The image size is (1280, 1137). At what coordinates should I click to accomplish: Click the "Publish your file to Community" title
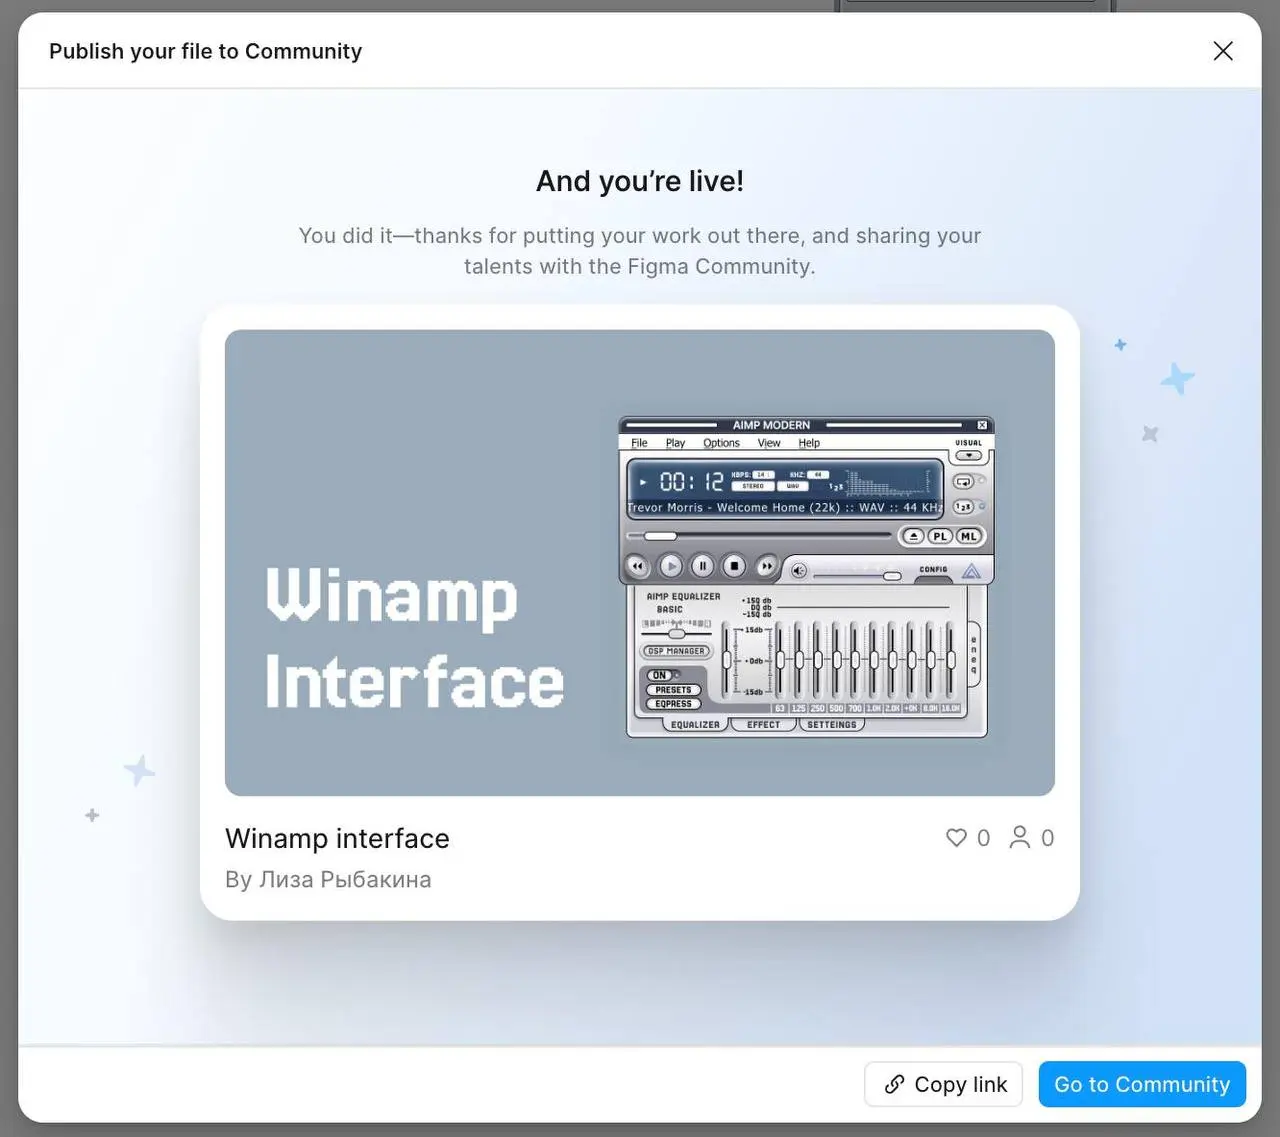click(205, 51)
